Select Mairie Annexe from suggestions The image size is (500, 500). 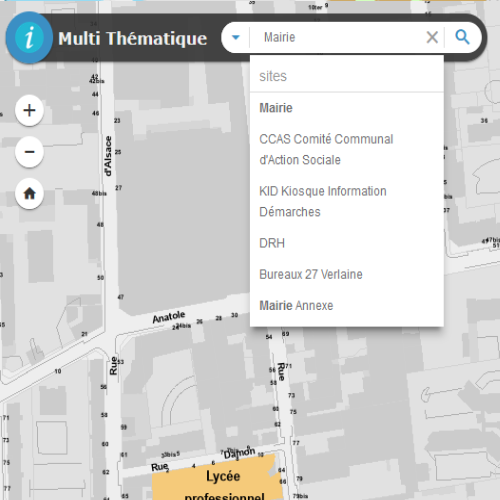[347, 306]
